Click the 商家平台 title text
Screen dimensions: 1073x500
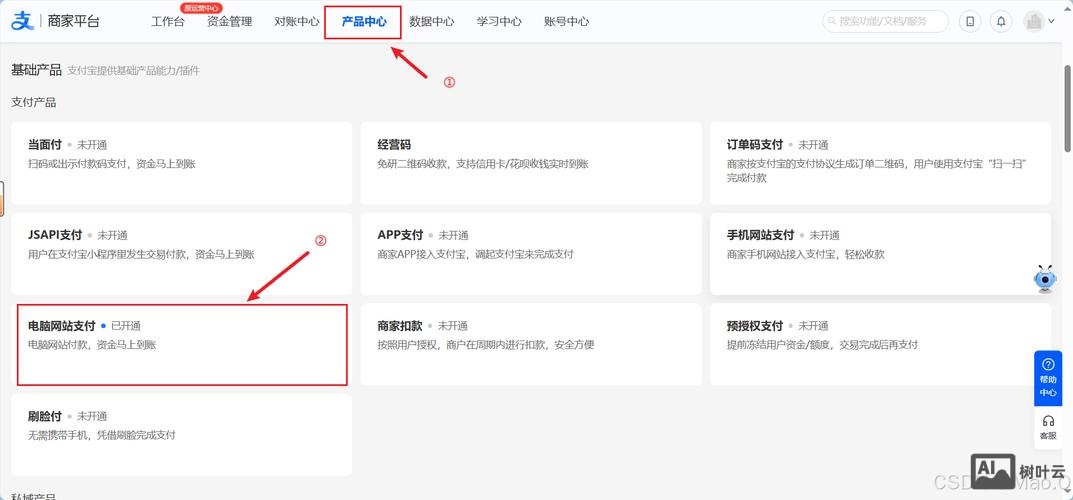74,21
